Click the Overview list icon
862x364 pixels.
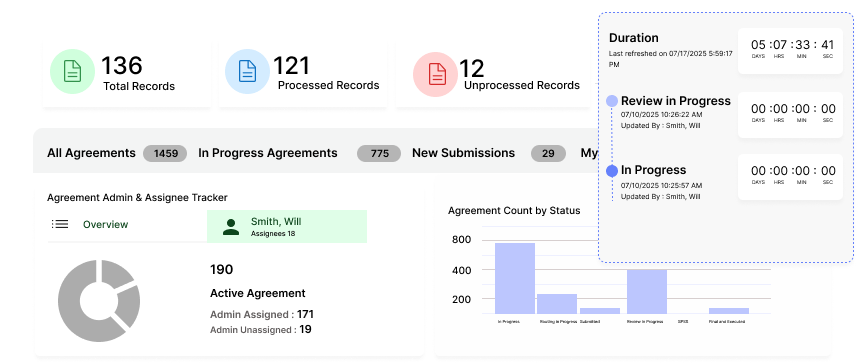60,224
